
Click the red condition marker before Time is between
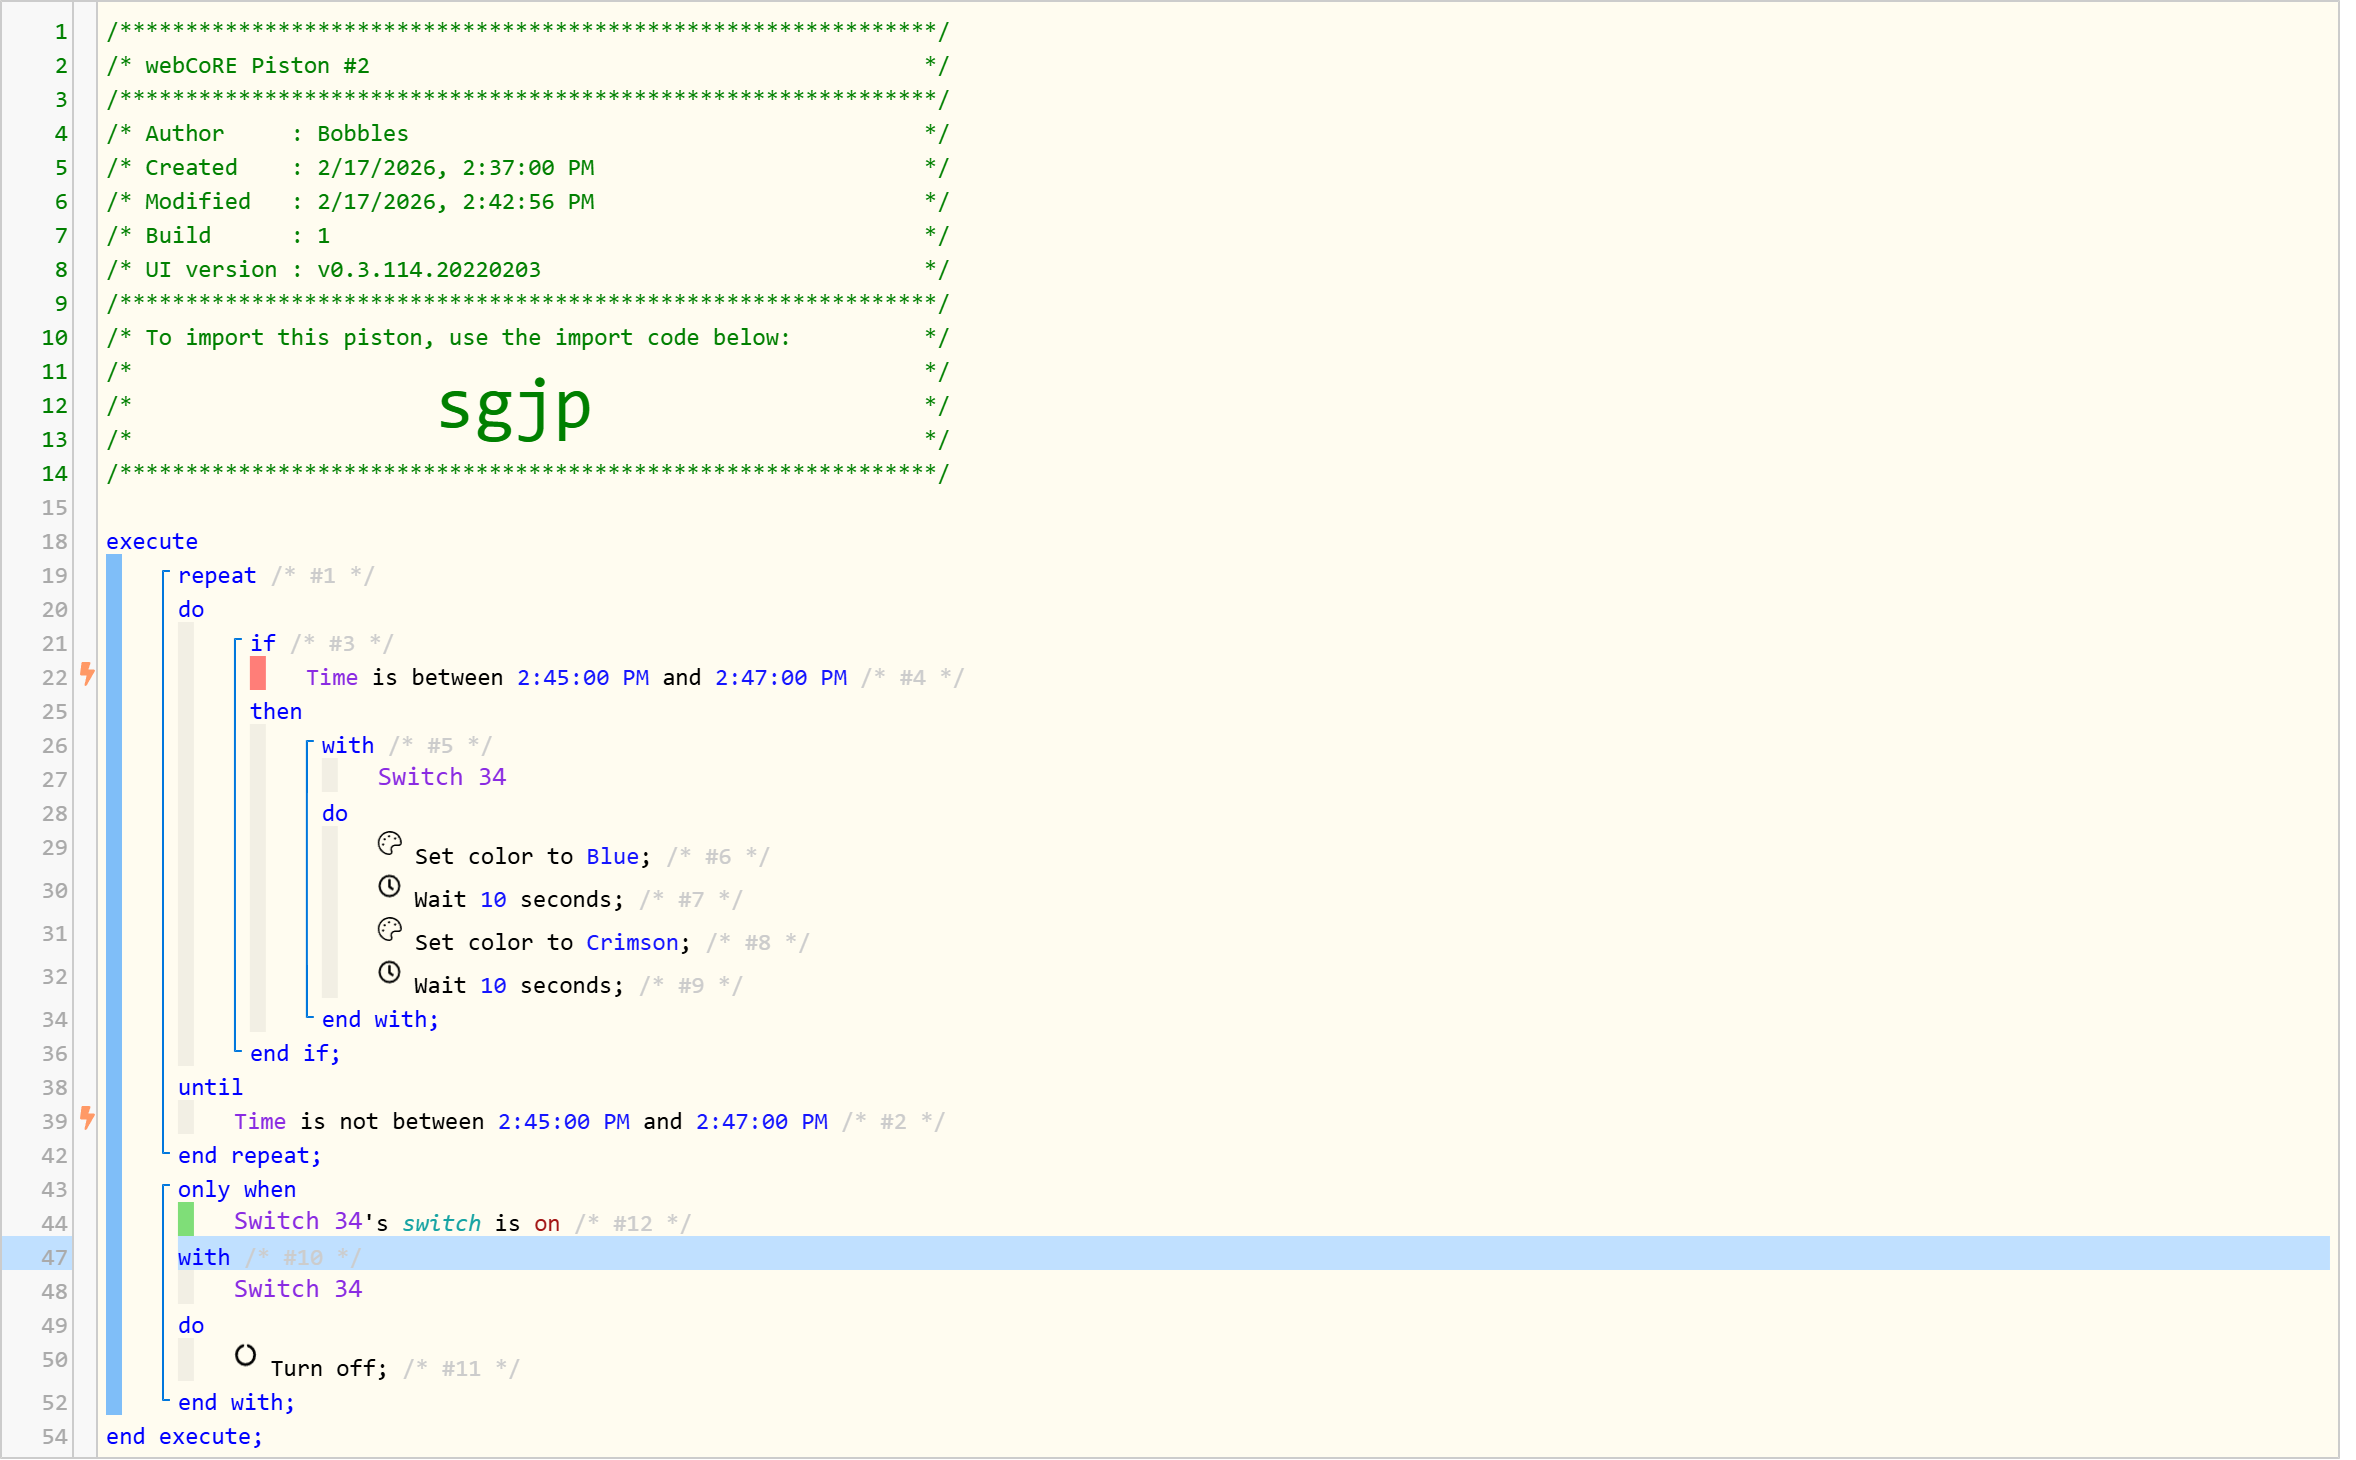(258, 674)
